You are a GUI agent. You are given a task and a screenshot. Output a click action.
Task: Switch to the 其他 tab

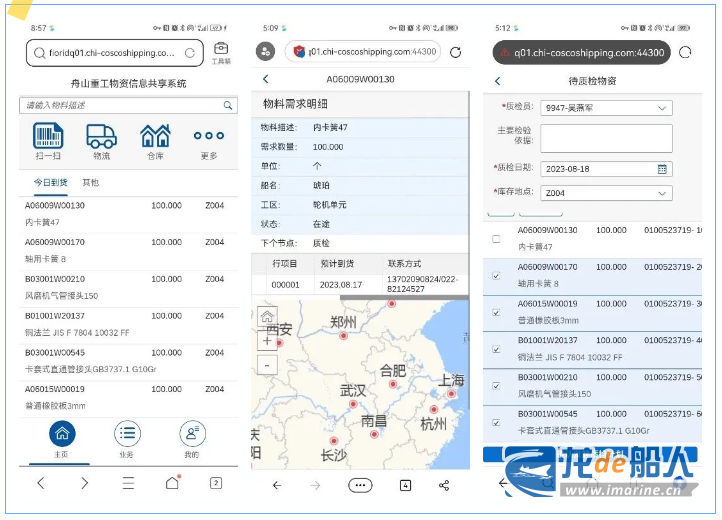pos(91,183)
